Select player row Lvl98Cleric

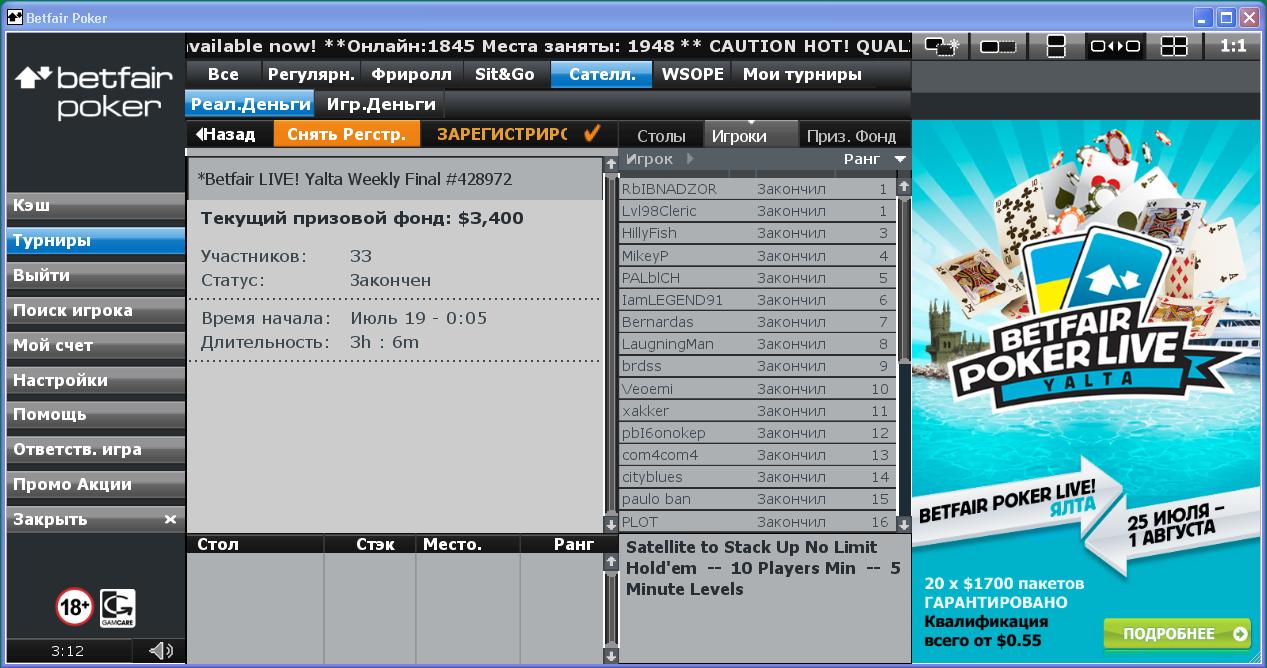[x=757, y=211]
